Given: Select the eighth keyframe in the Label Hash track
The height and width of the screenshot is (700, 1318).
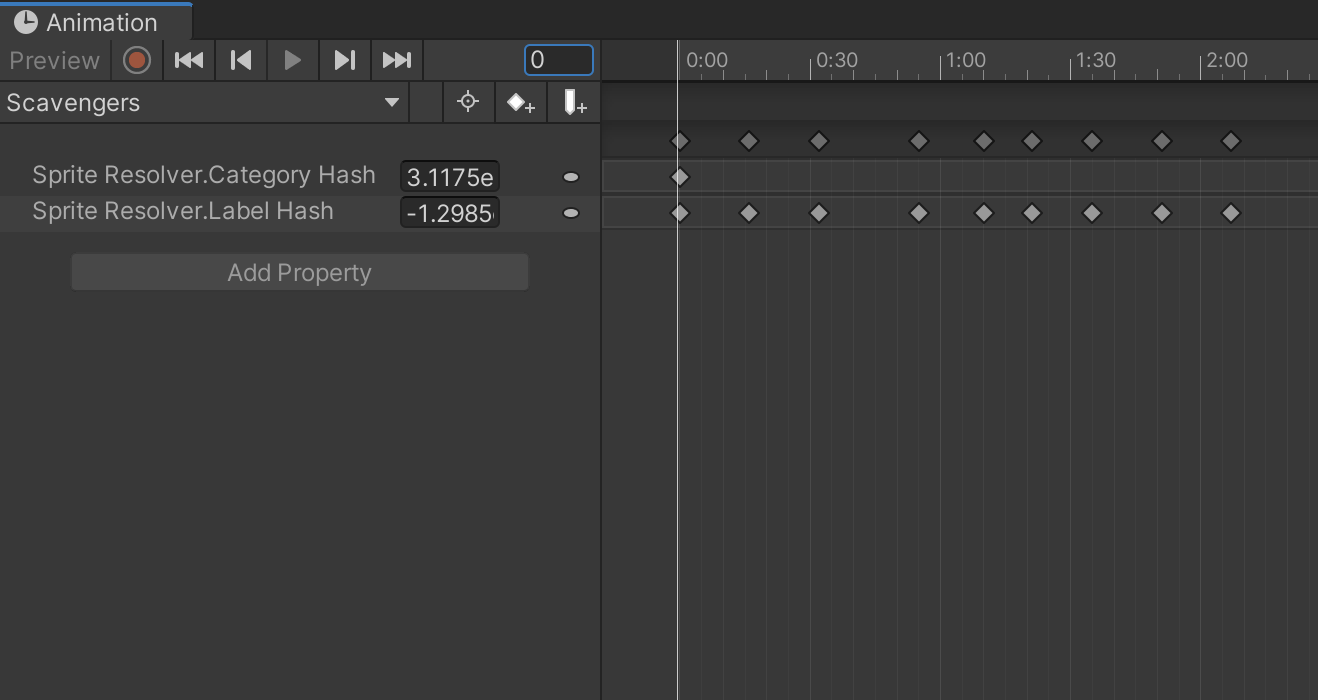Looking at the screenshot, I should tap(1162, 213).
